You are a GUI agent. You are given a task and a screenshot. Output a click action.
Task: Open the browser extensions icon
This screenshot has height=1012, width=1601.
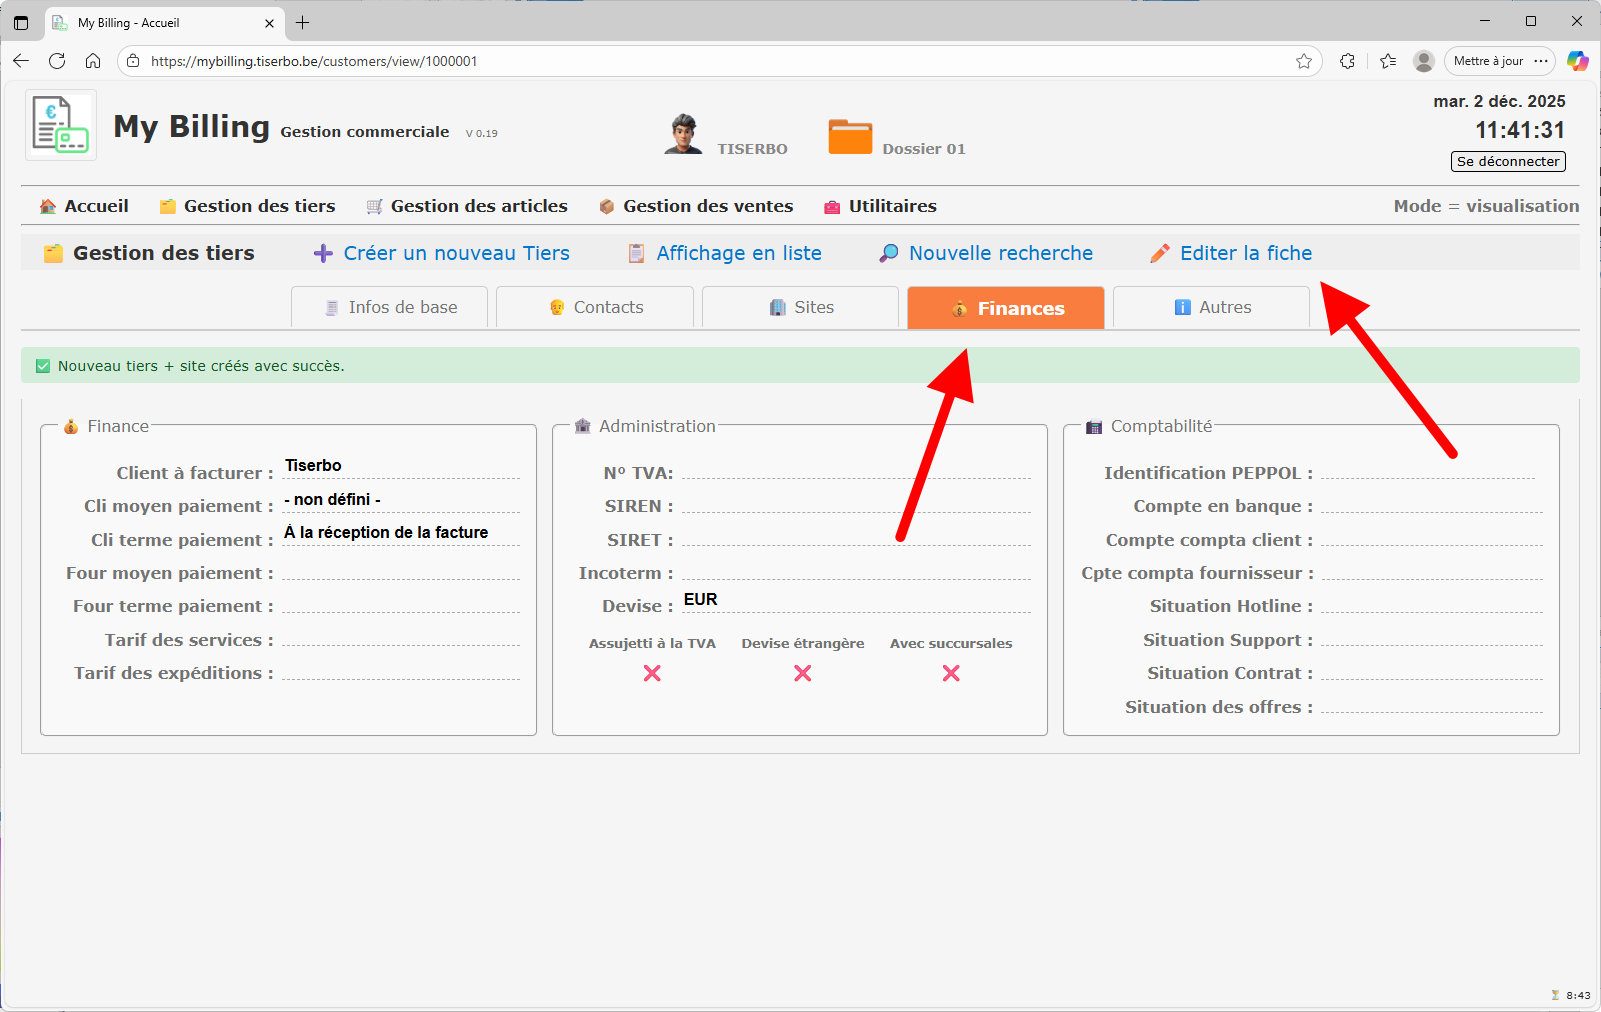tap(1347, 61)
